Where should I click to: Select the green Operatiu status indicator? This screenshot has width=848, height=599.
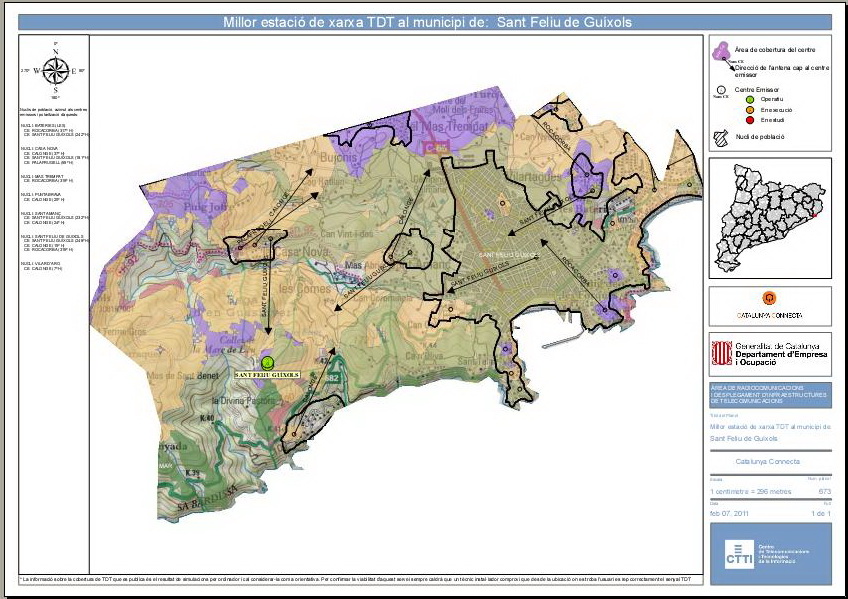[x=750, y=100]
